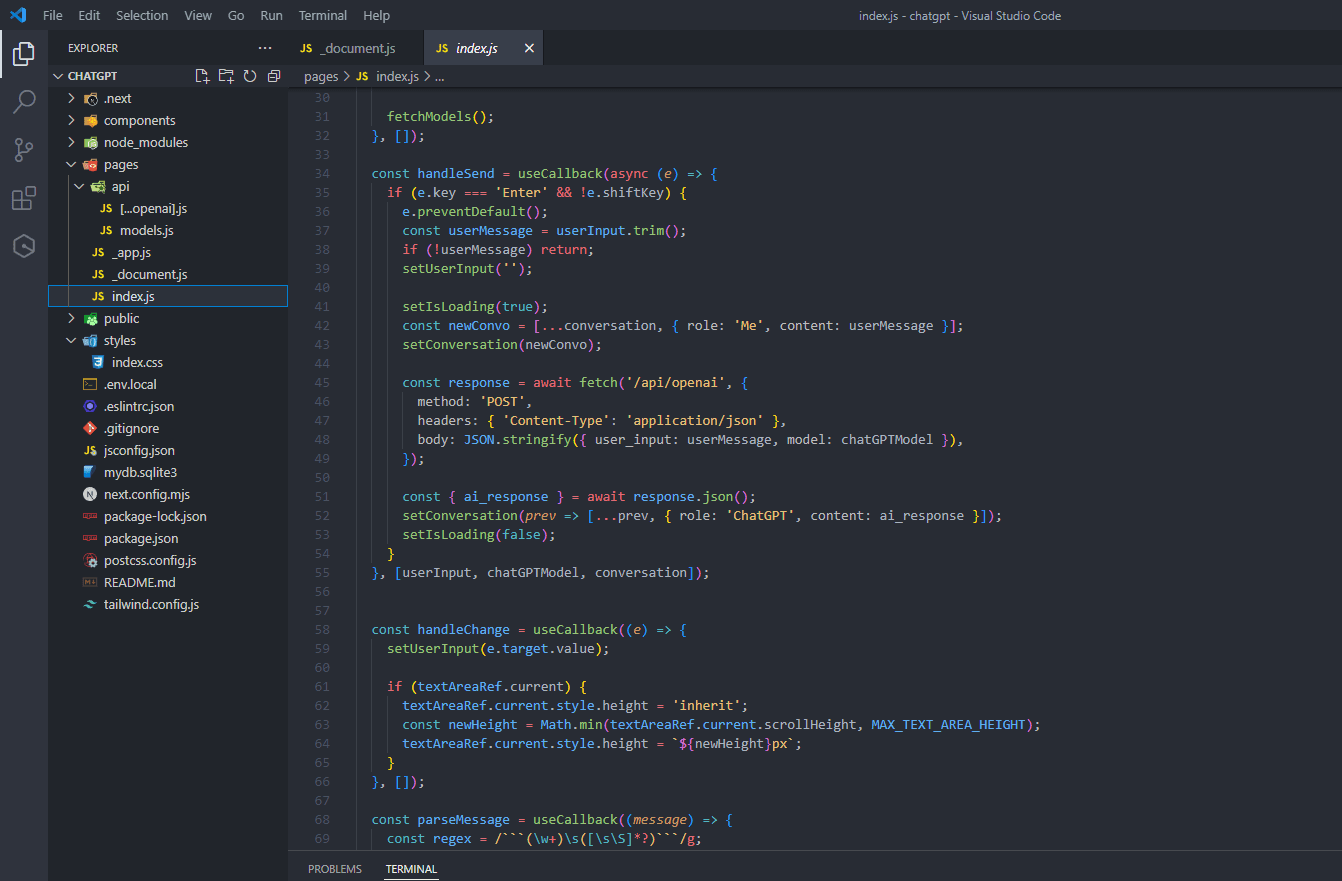Screen dimensions: 1342x881
Task: Click the JS icon of [...openai].js
Action: 106,208
